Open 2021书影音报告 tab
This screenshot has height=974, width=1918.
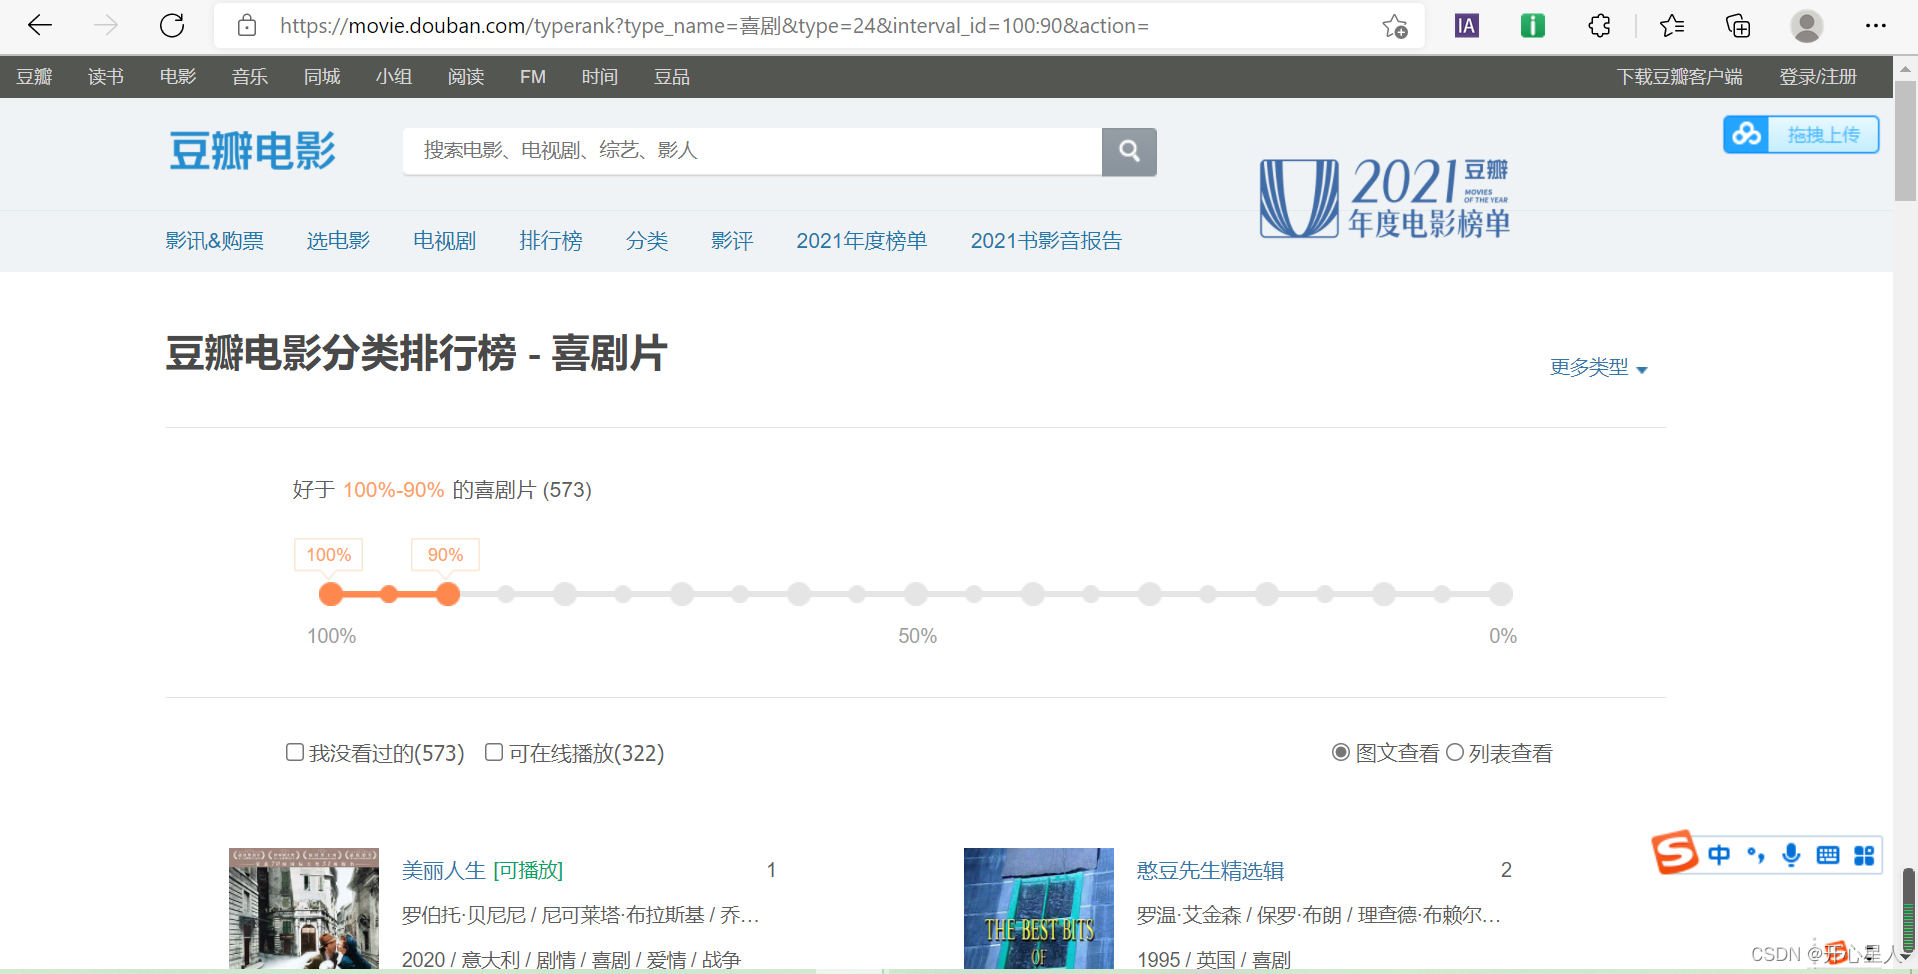[1046, 240]
